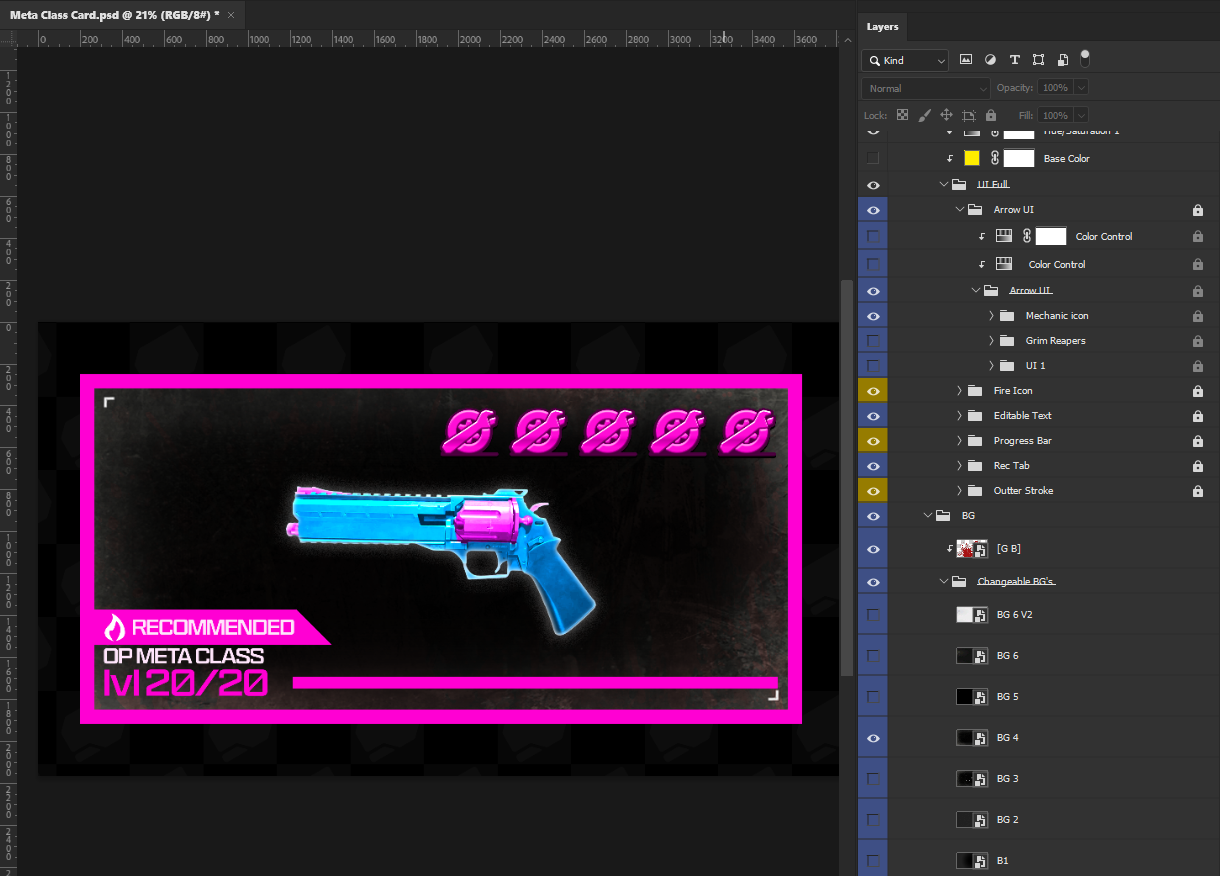This screenshot has height=876, width=1220.
Task: Click the mask link icon on Base Color layer
Action: point(995,158)
